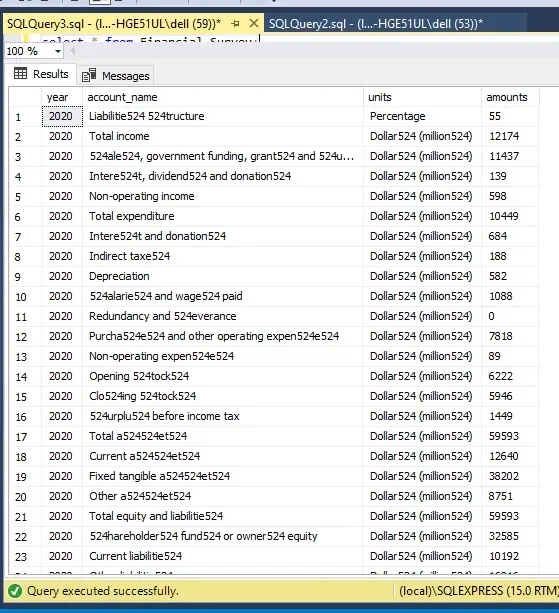Click the 'Non-operating income' cell

point(223,196)
